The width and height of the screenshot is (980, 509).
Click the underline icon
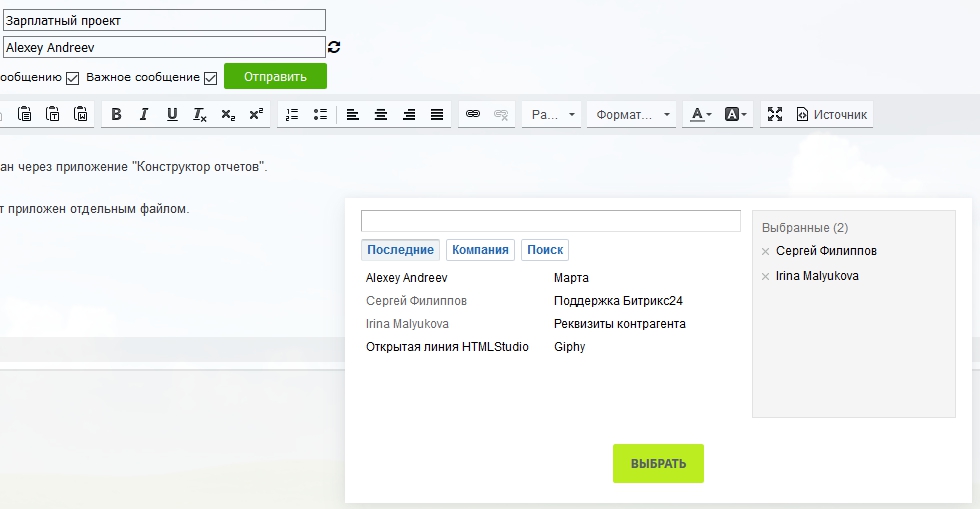click(172, 115)
